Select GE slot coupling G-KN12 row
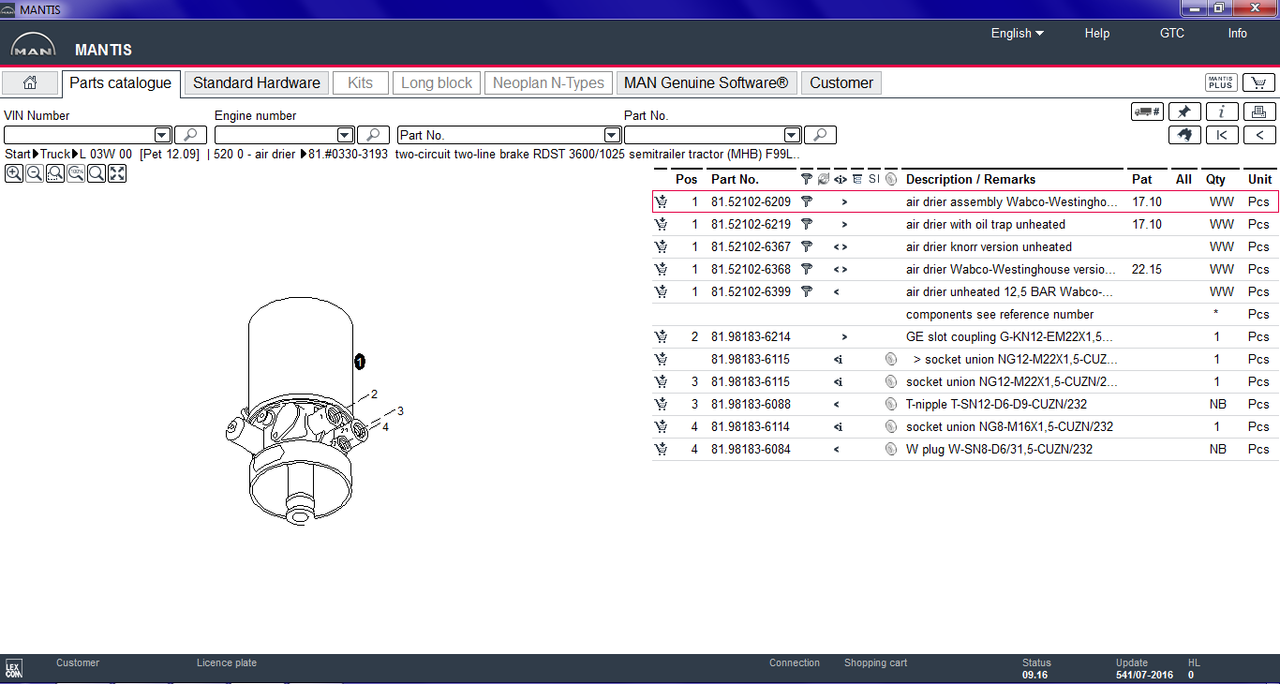 (965, 337)
